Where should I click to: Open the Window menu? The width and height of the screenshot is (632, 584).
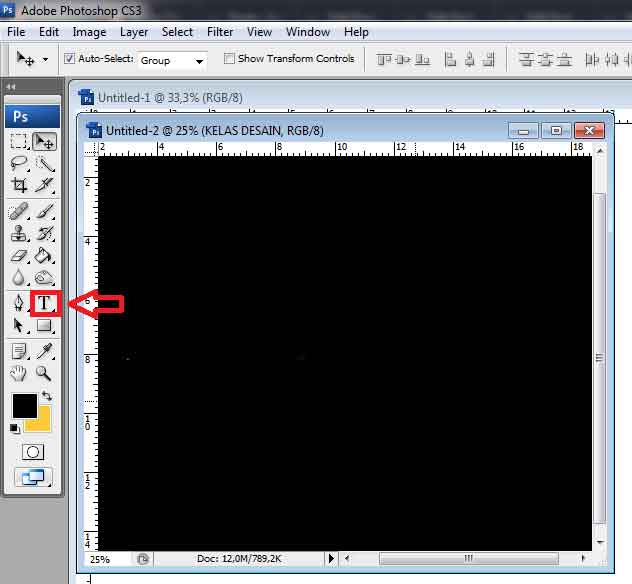click(x=308, y=32)
